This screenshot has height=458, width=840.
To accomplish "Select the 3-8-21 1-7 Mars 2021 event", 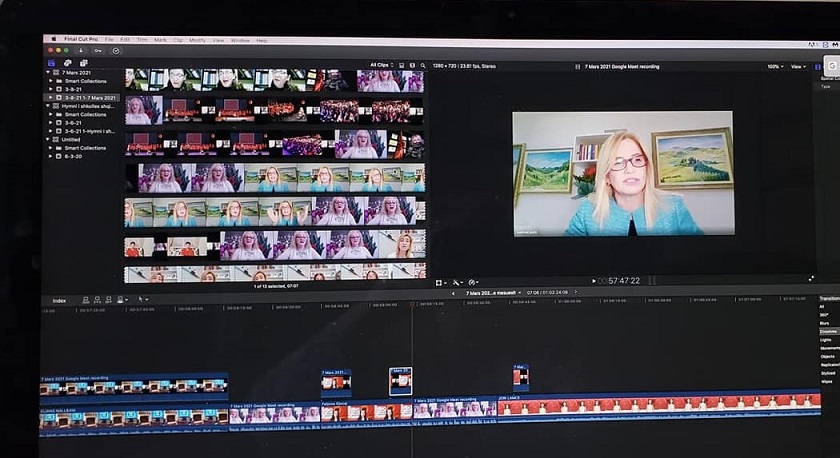I will pos(82,98).
